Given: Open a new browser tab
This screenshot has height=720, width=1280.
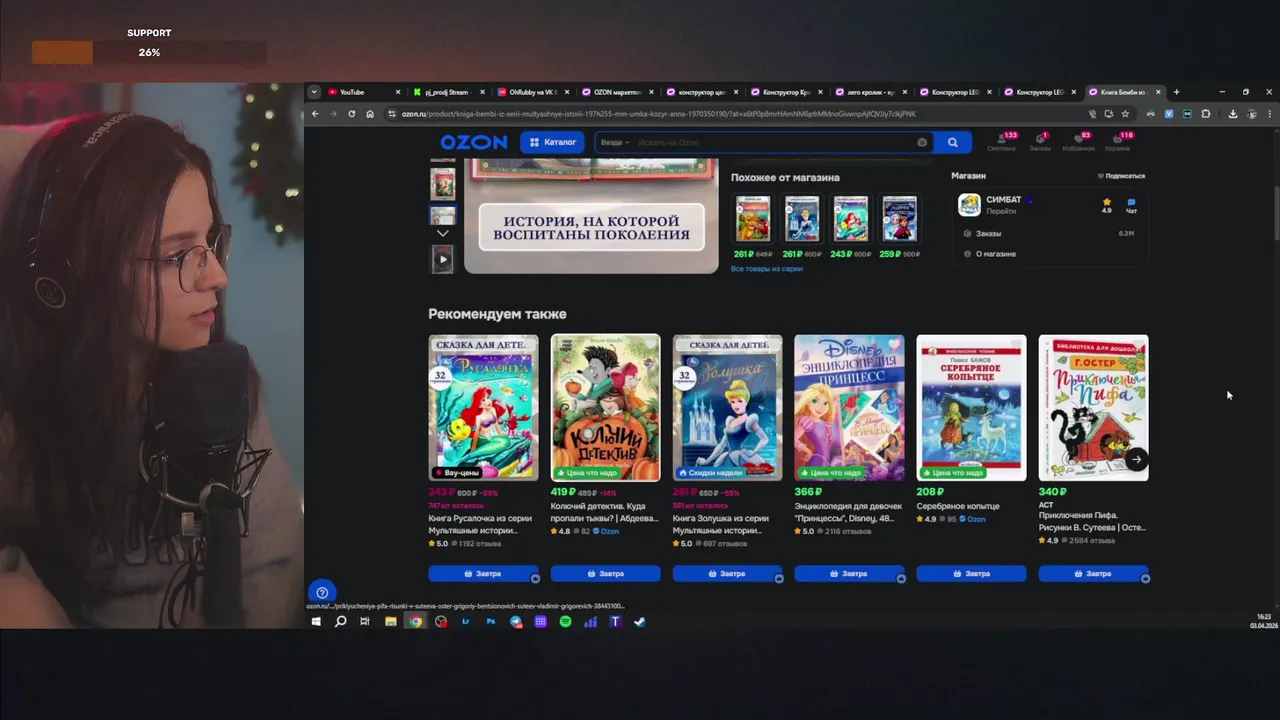Looking at the screenshot, I should pyautogui.click(x=1176, y=92).
